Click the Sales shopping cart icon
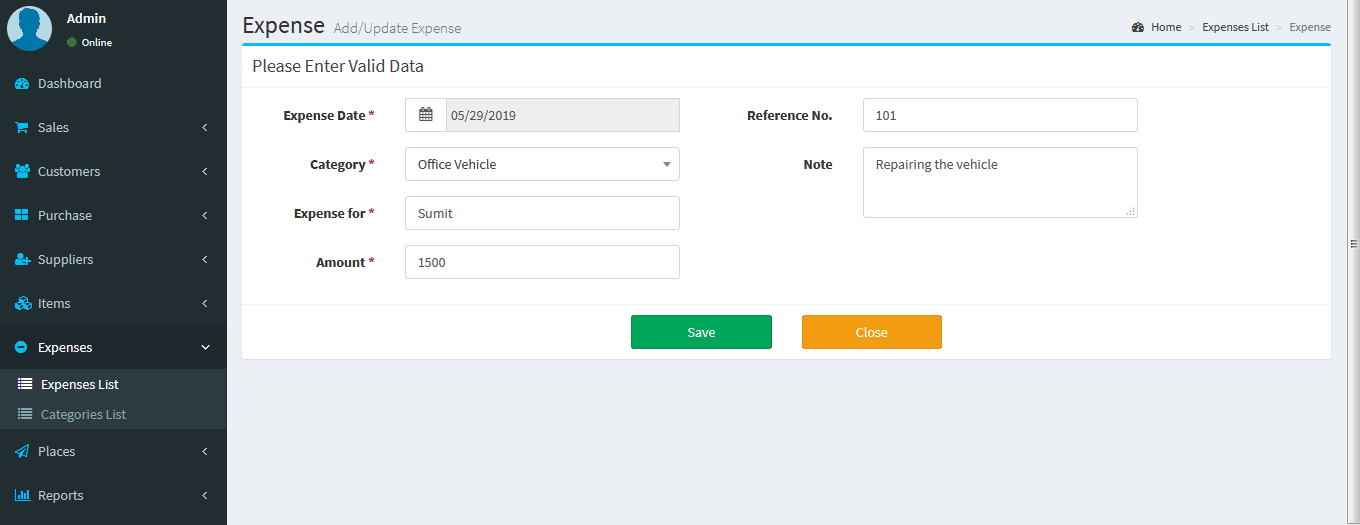Screen dimensions: 1360x525 (x=22, y=128)
